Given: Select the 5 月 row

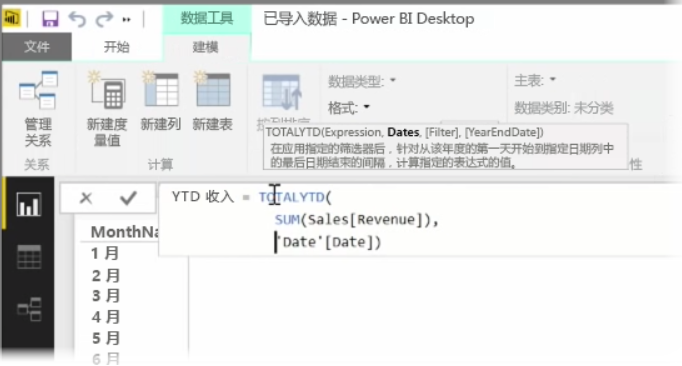Looking at the screenshot, I should tap(105, 338).
